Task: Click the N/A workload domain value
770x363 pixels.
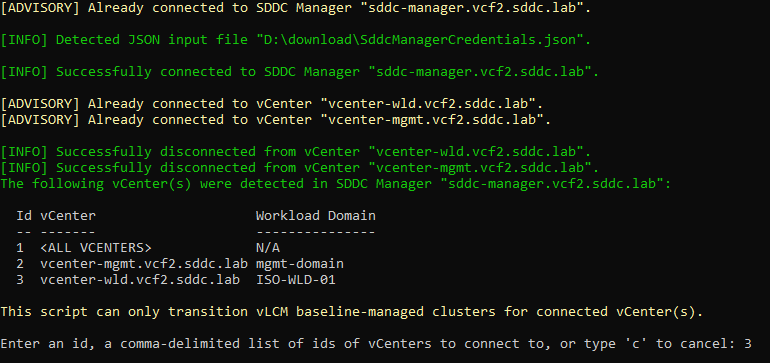Action: click(x=268, y=248)
